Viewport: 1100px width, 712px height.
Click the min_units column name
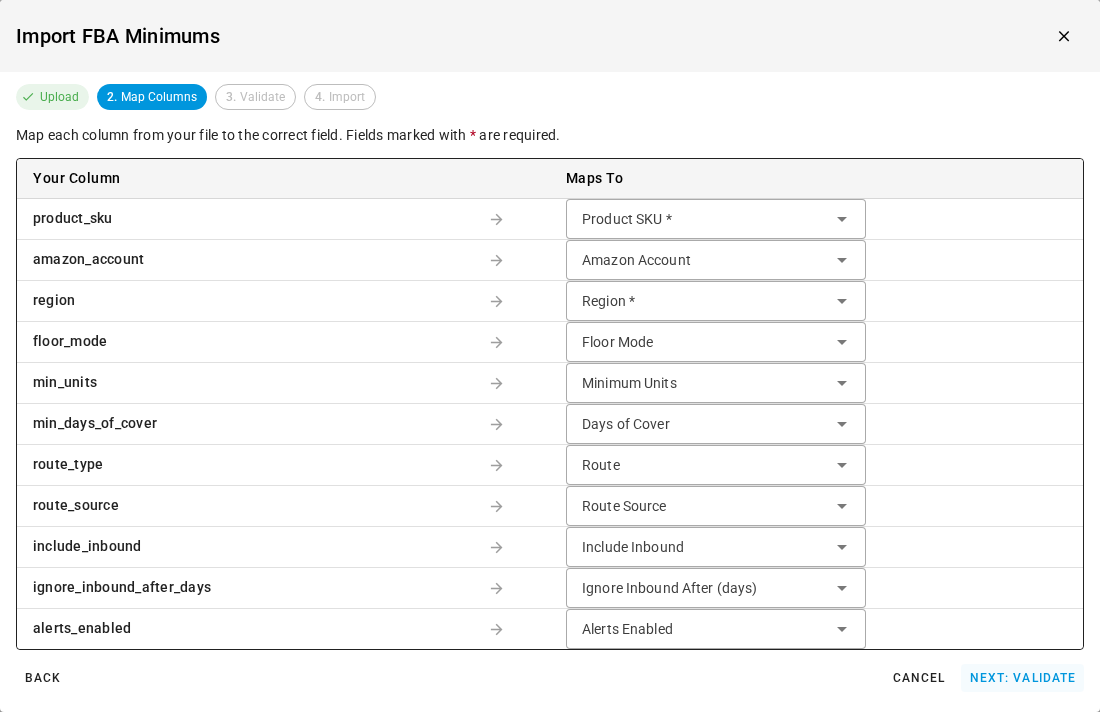click(x=65, y=382)
